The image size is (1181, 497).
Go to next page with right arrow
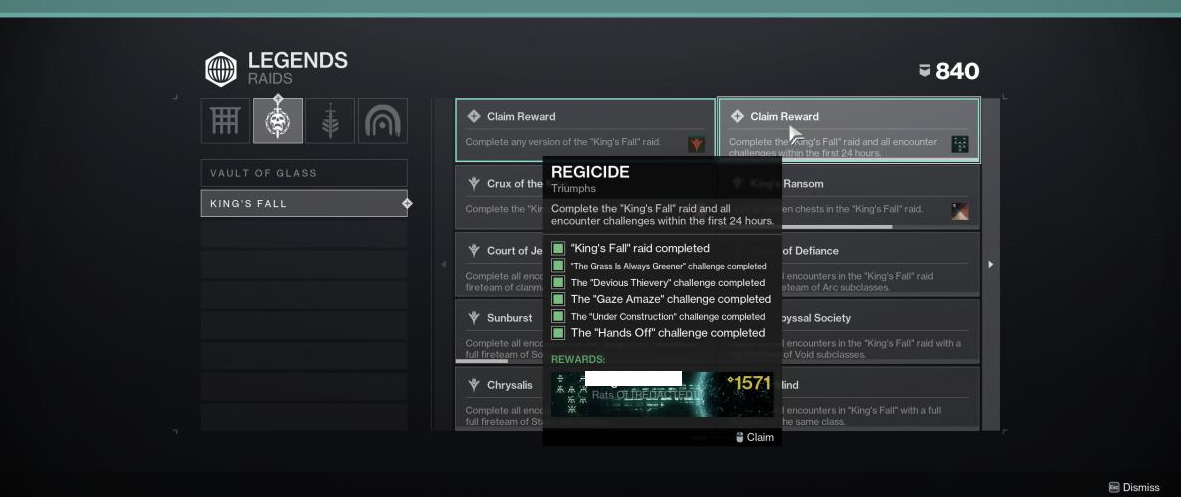click(x=990, y=264)
